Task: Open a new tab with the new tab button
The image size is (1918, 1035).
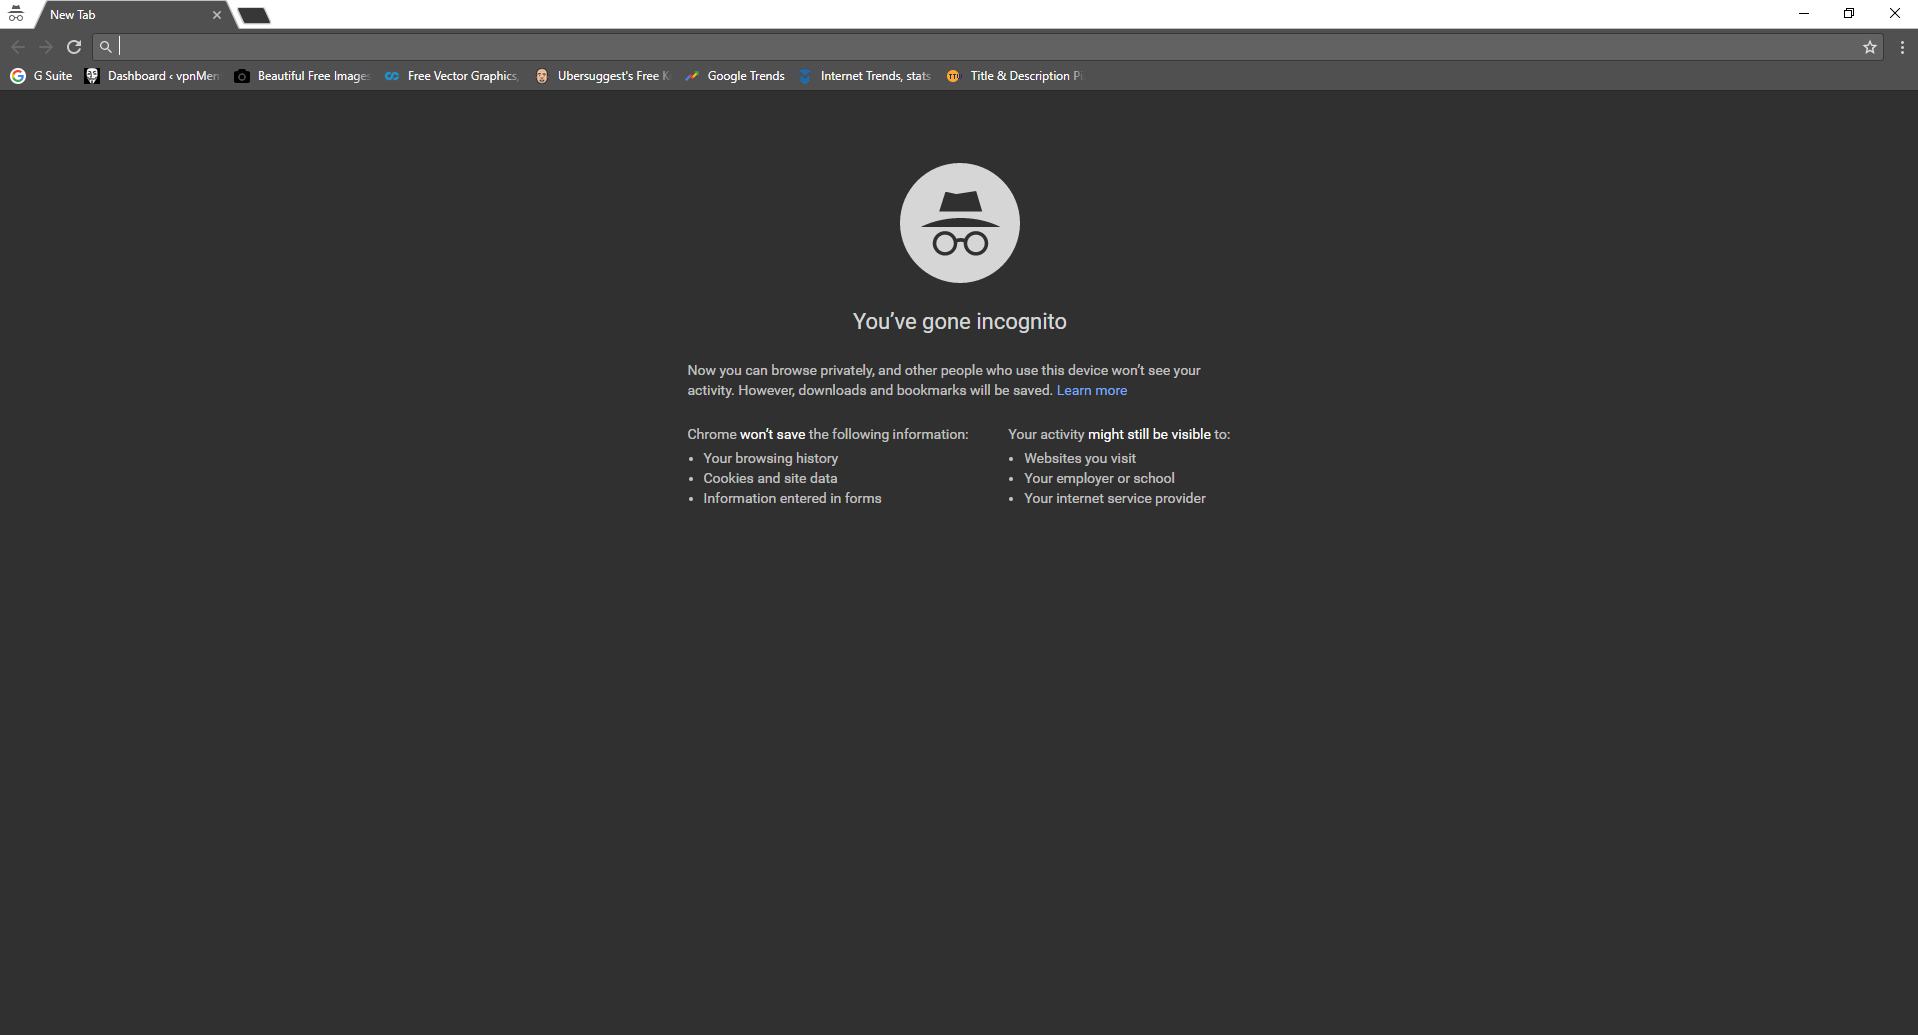Action: point(254,15)
